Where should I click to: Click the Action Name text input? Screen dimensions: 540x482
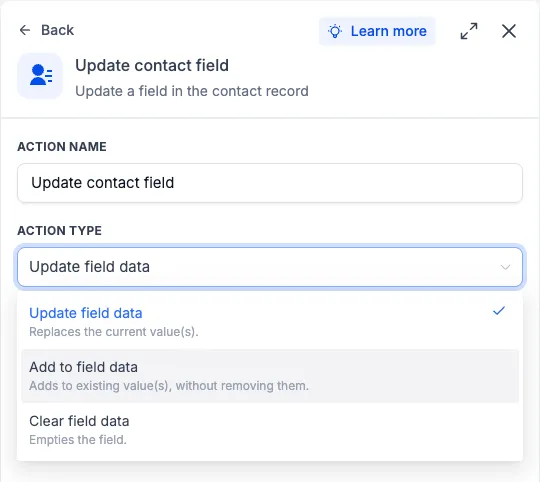click(x=270, y=183)
